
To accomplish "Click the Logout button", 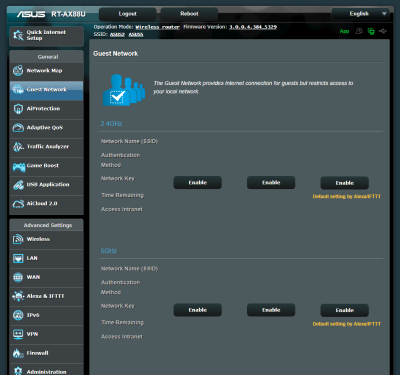I will 128,14.
